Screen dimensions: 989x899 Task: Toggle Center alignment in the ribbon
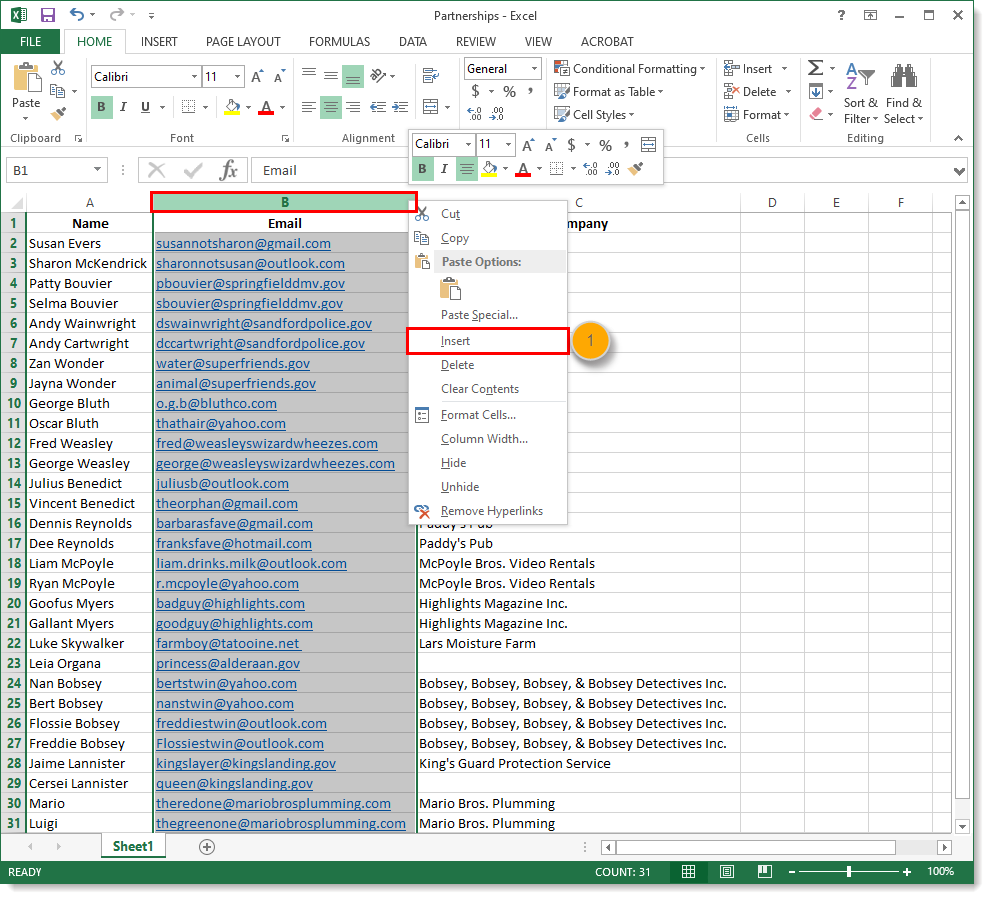click(331, 107)
